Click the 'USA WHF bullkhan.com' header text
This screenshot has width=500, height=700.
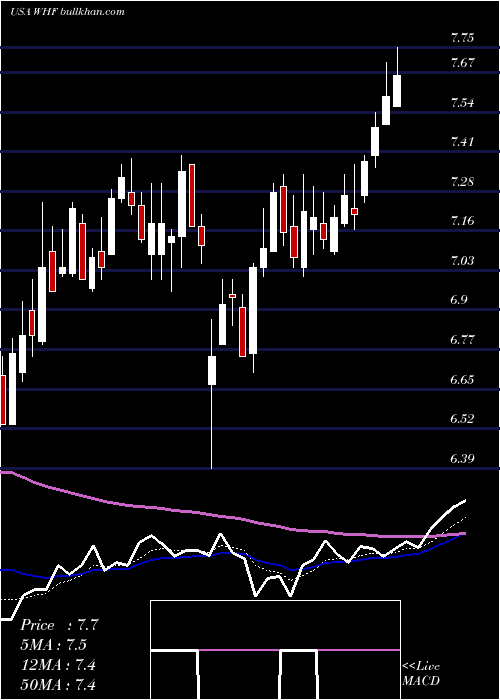click(67, 12)
